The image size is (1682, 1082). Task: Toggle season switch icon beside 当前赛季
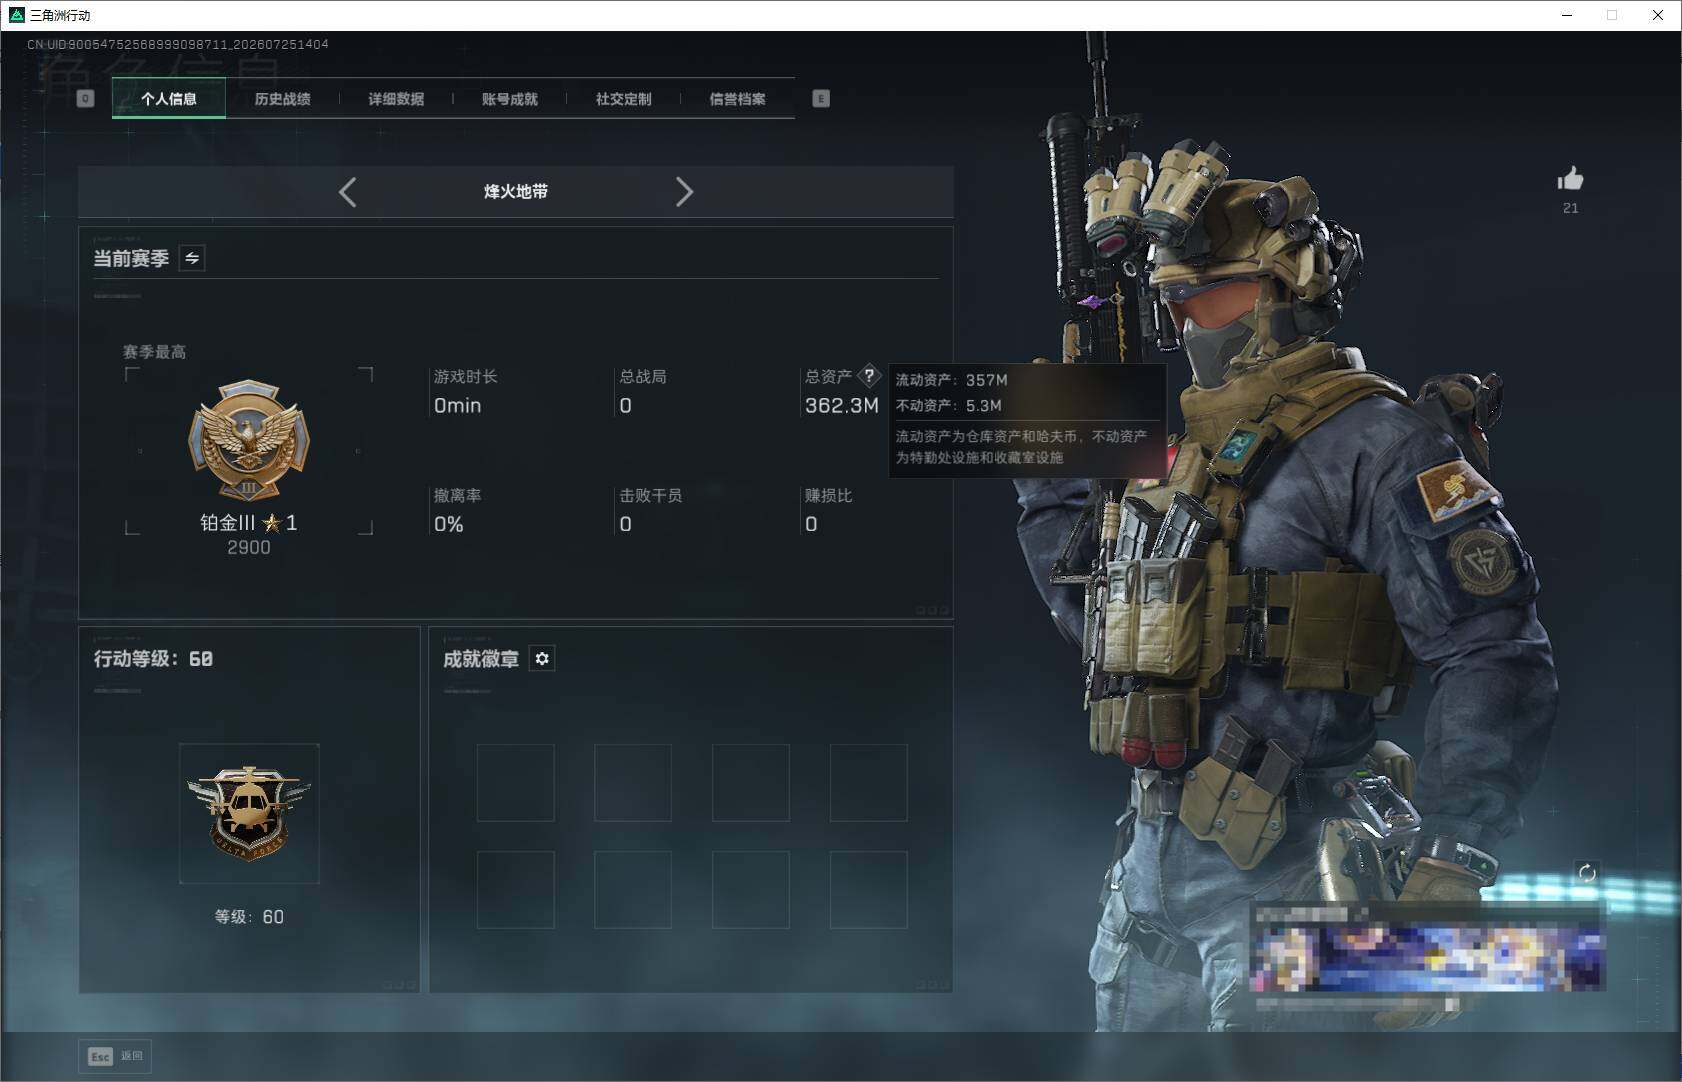192,258
